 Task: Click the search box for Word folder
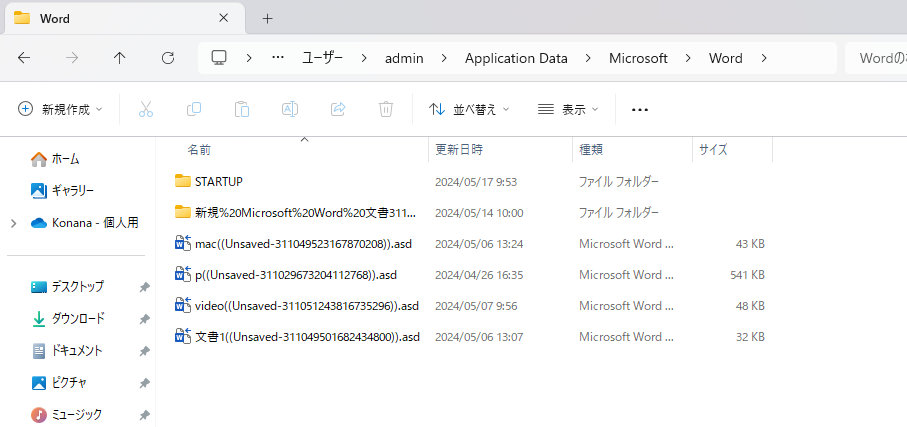coord(876,58)
